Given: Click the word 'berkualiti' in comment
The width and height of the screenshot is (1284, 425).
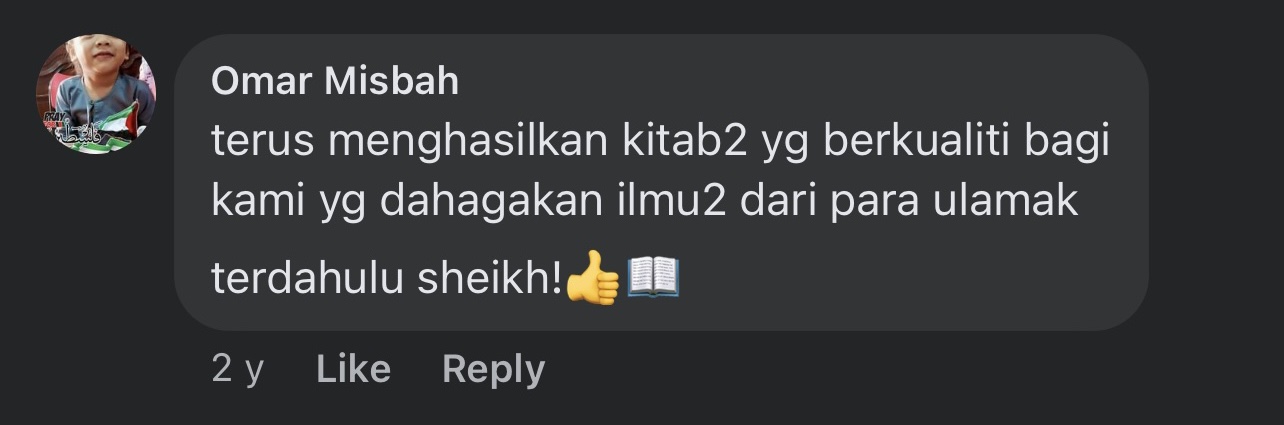Looking at the screenshot, I should (x=920, y=142).
